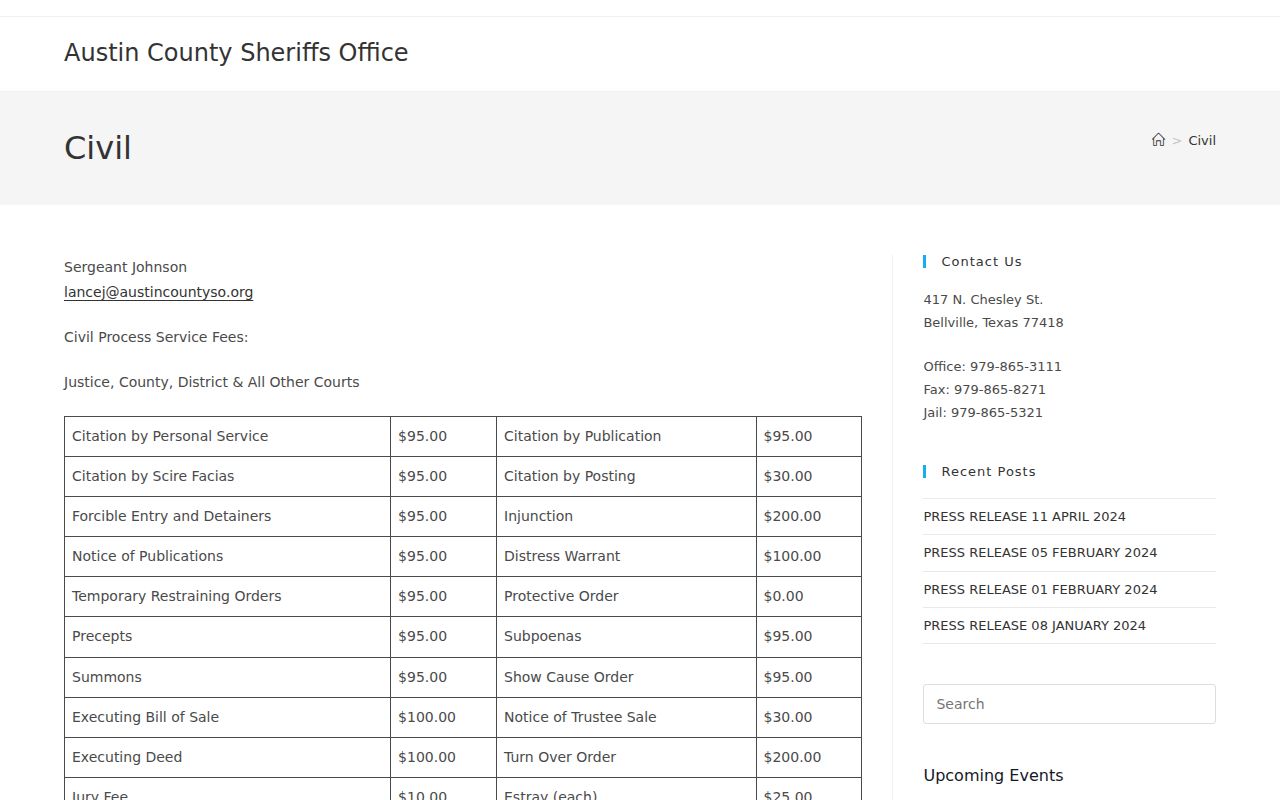Screen dimensions: 1280x800
Task: Open PRESS RELEASE 05 FEBRUARY 2024
Action: pos(1040,552)
